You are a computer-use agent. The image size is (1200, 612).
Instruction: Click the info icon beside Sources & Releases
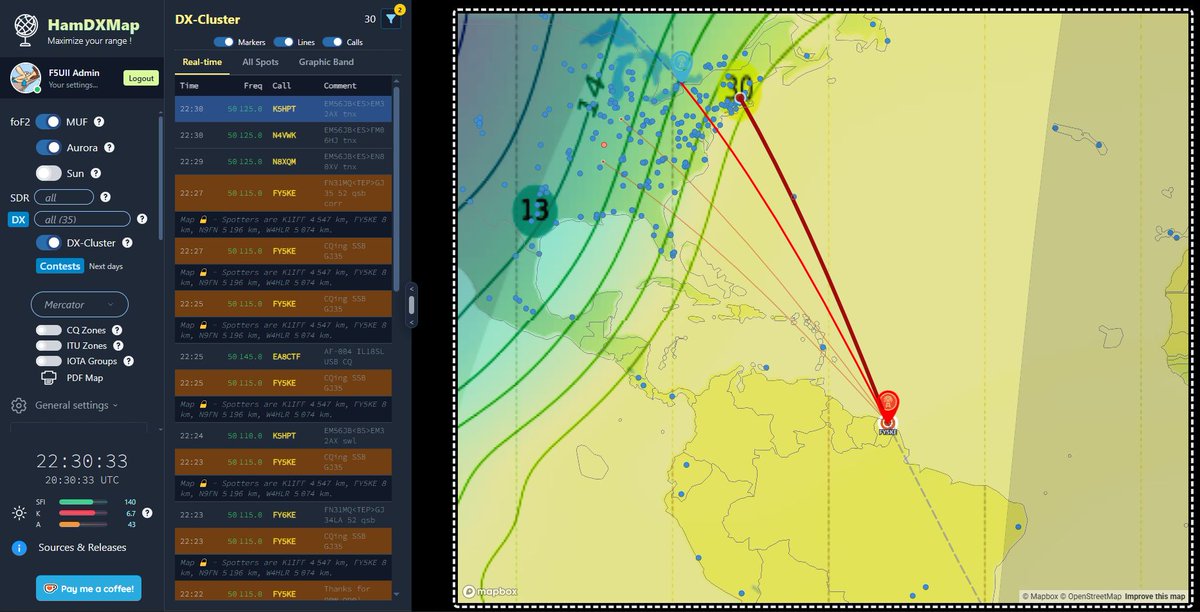click(x=18, y=547)
